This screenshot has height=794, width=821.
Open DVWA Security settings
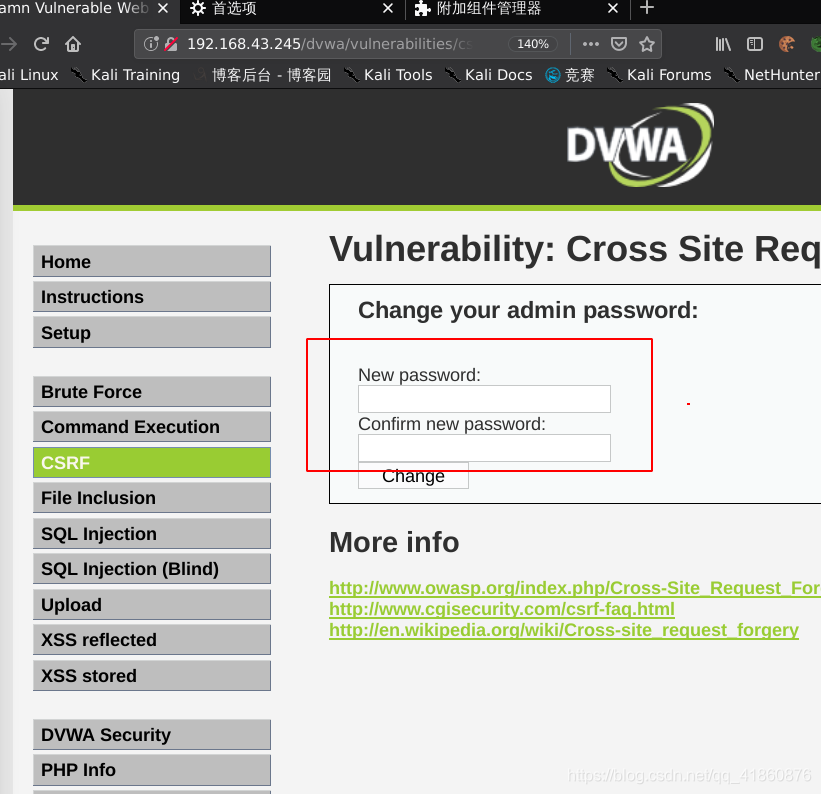pyautogui.click(x=152, y=735)
